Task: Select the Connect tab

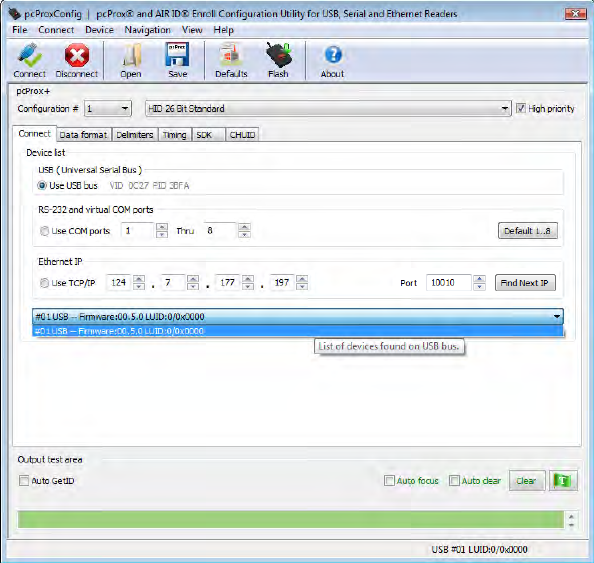Action: pos(34,134)
